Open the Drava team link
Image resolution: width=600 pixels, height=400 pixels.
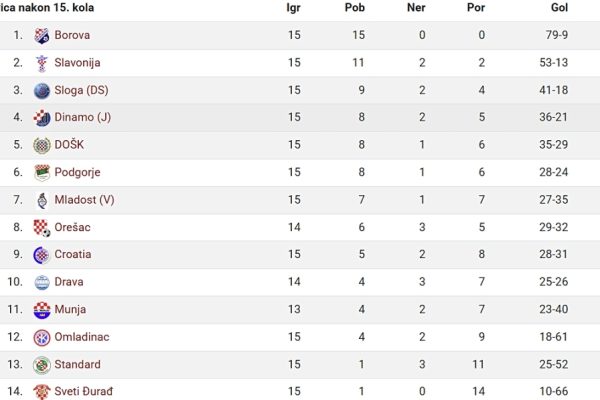point(69,282)
